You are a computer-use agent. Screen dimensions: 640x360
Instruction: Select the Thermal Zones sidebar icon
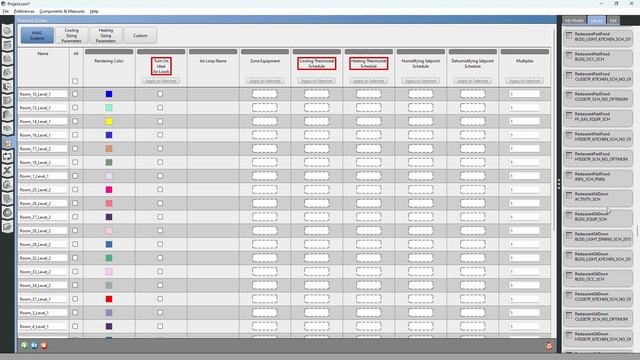7,142
